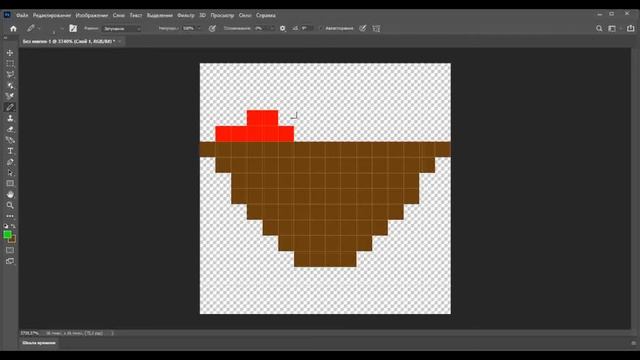This screenshot has width=640, height=360.
Task: Swap foreground and background colors
Action: tap(13, 226)
